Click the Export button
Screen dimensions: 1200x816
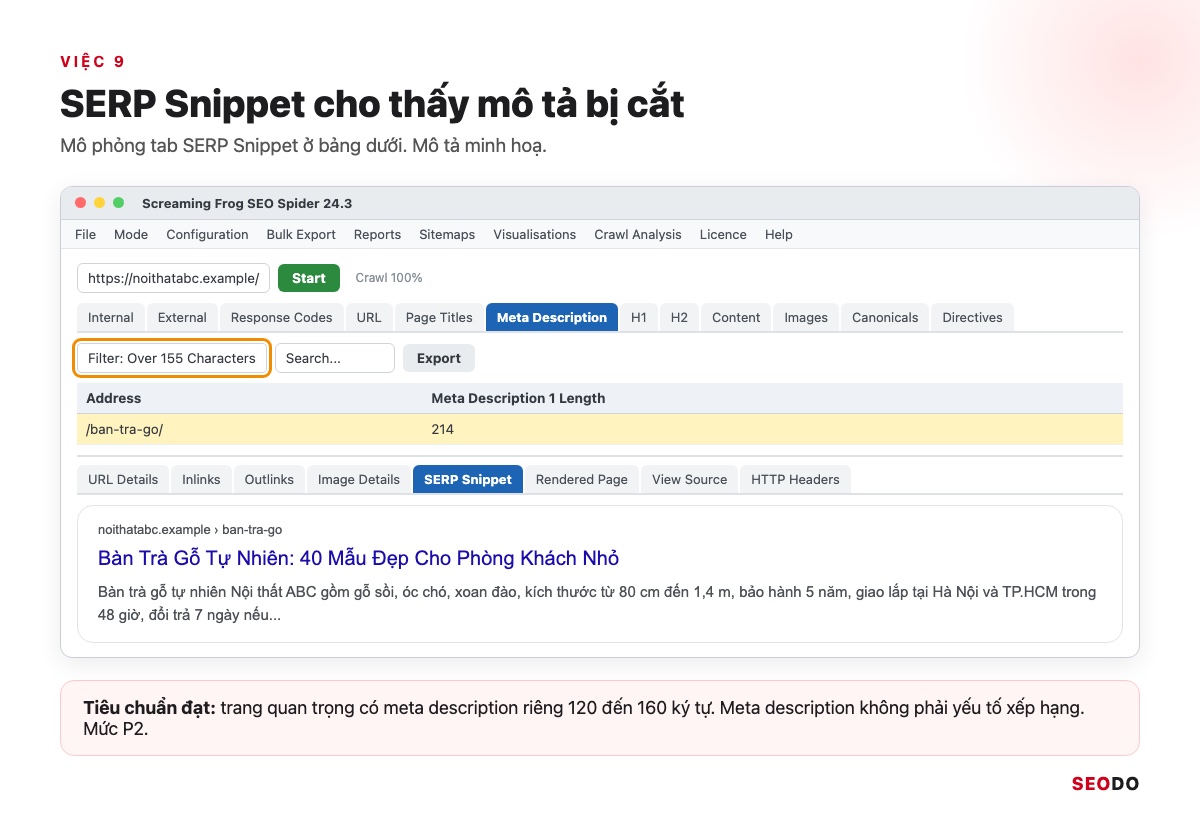point(439,358)
